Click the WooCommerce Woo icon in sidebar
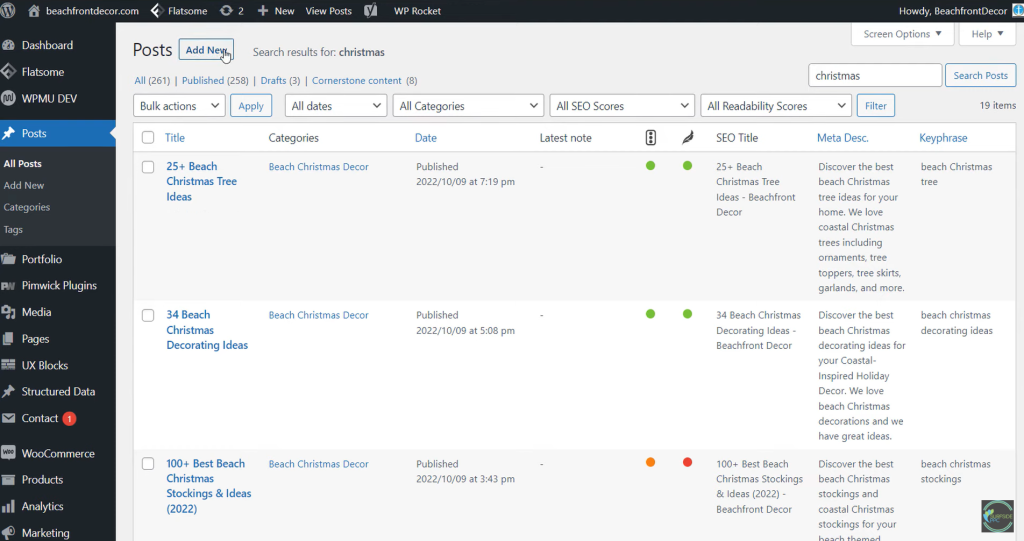 [8, 453]
